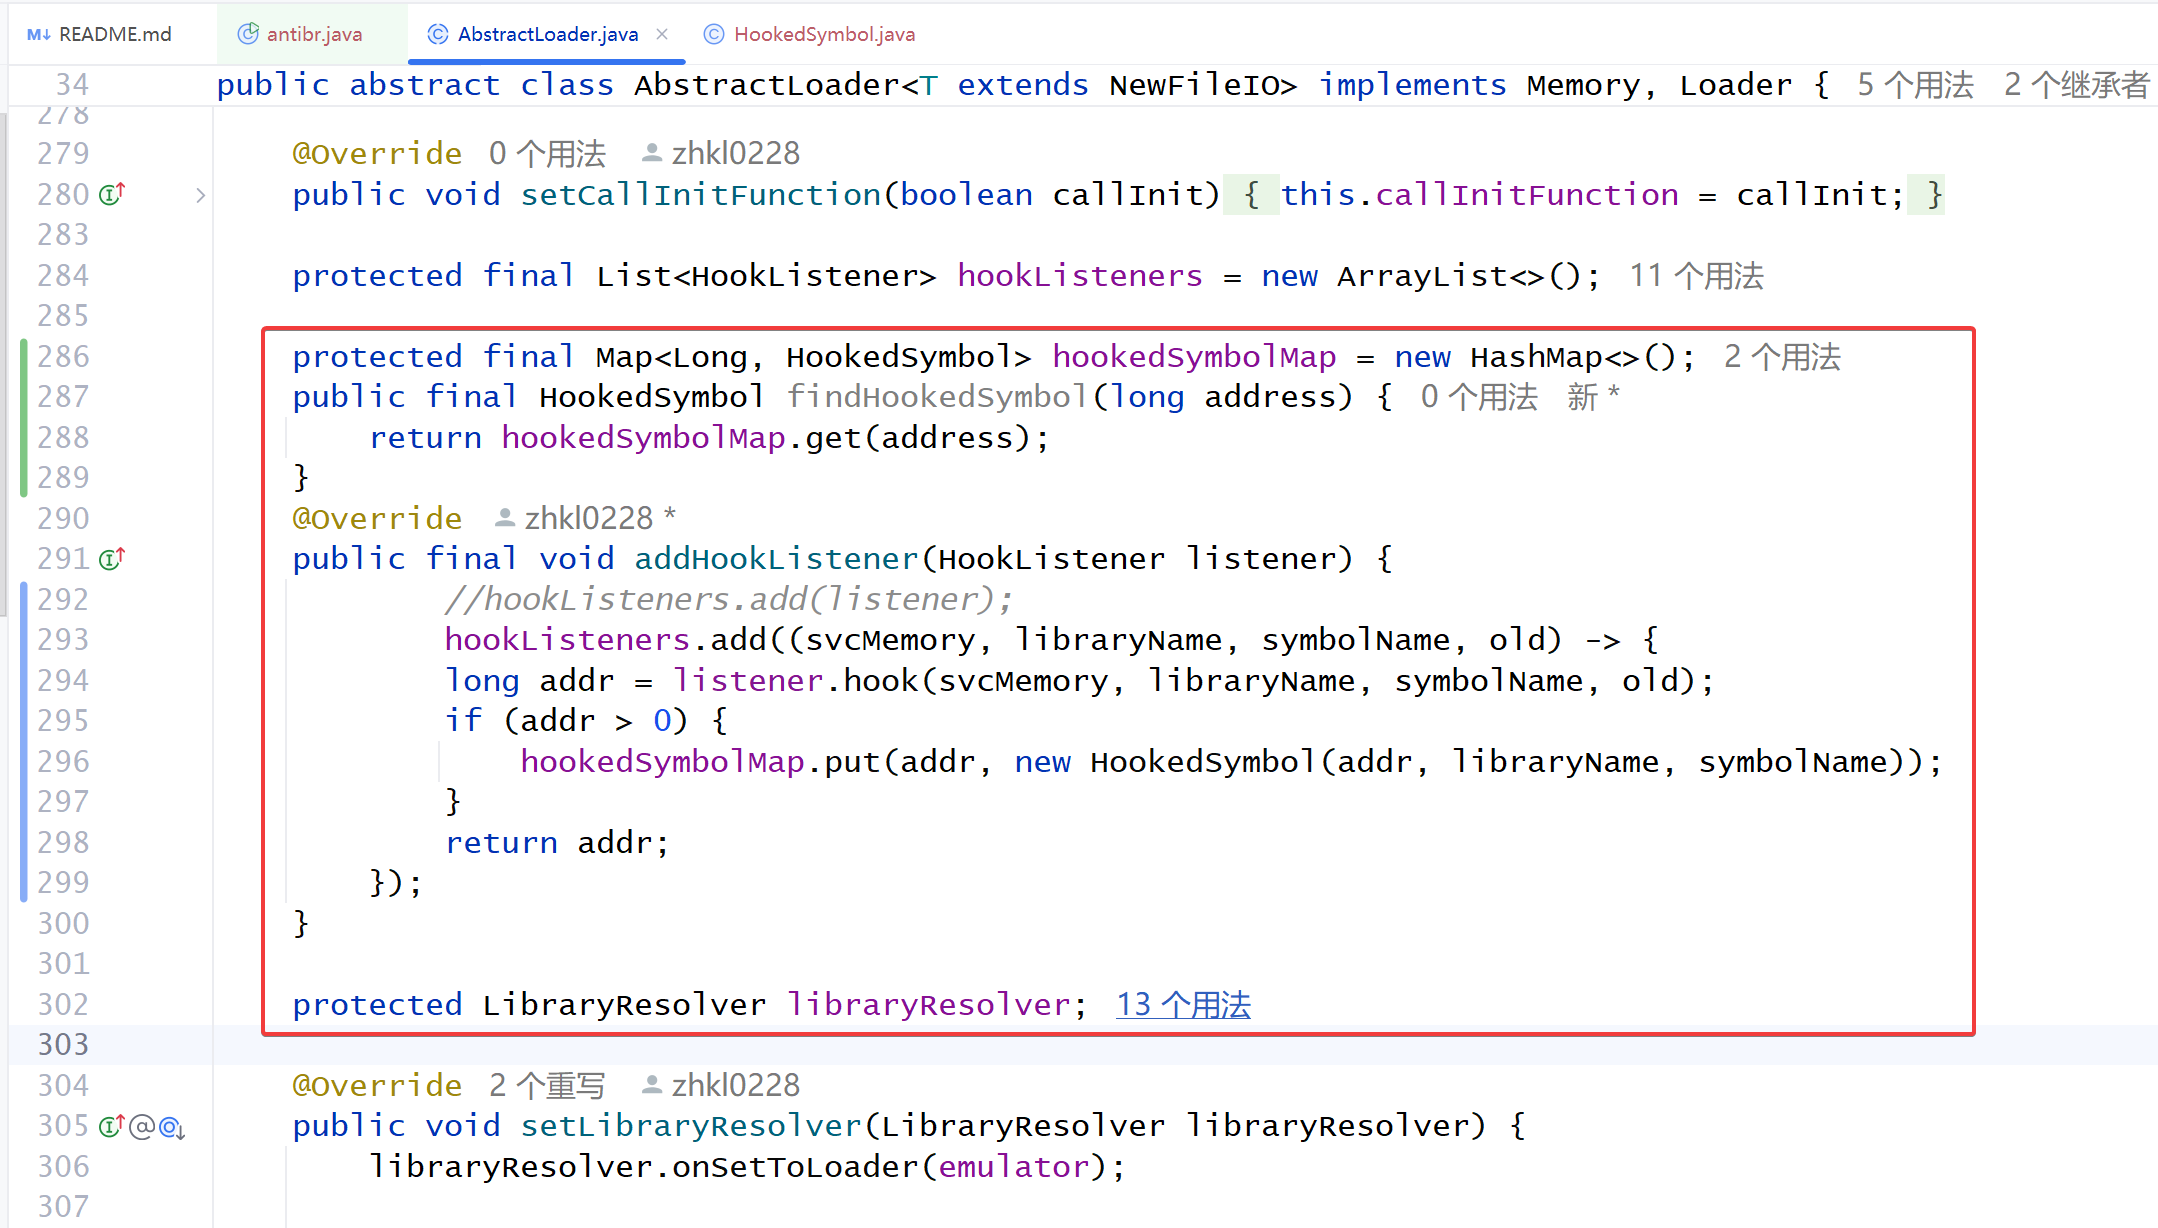Click author avatar zhkl0228 above setCallInitFunction
This screenshot has width=2158, height=1228.
point(651,153)
